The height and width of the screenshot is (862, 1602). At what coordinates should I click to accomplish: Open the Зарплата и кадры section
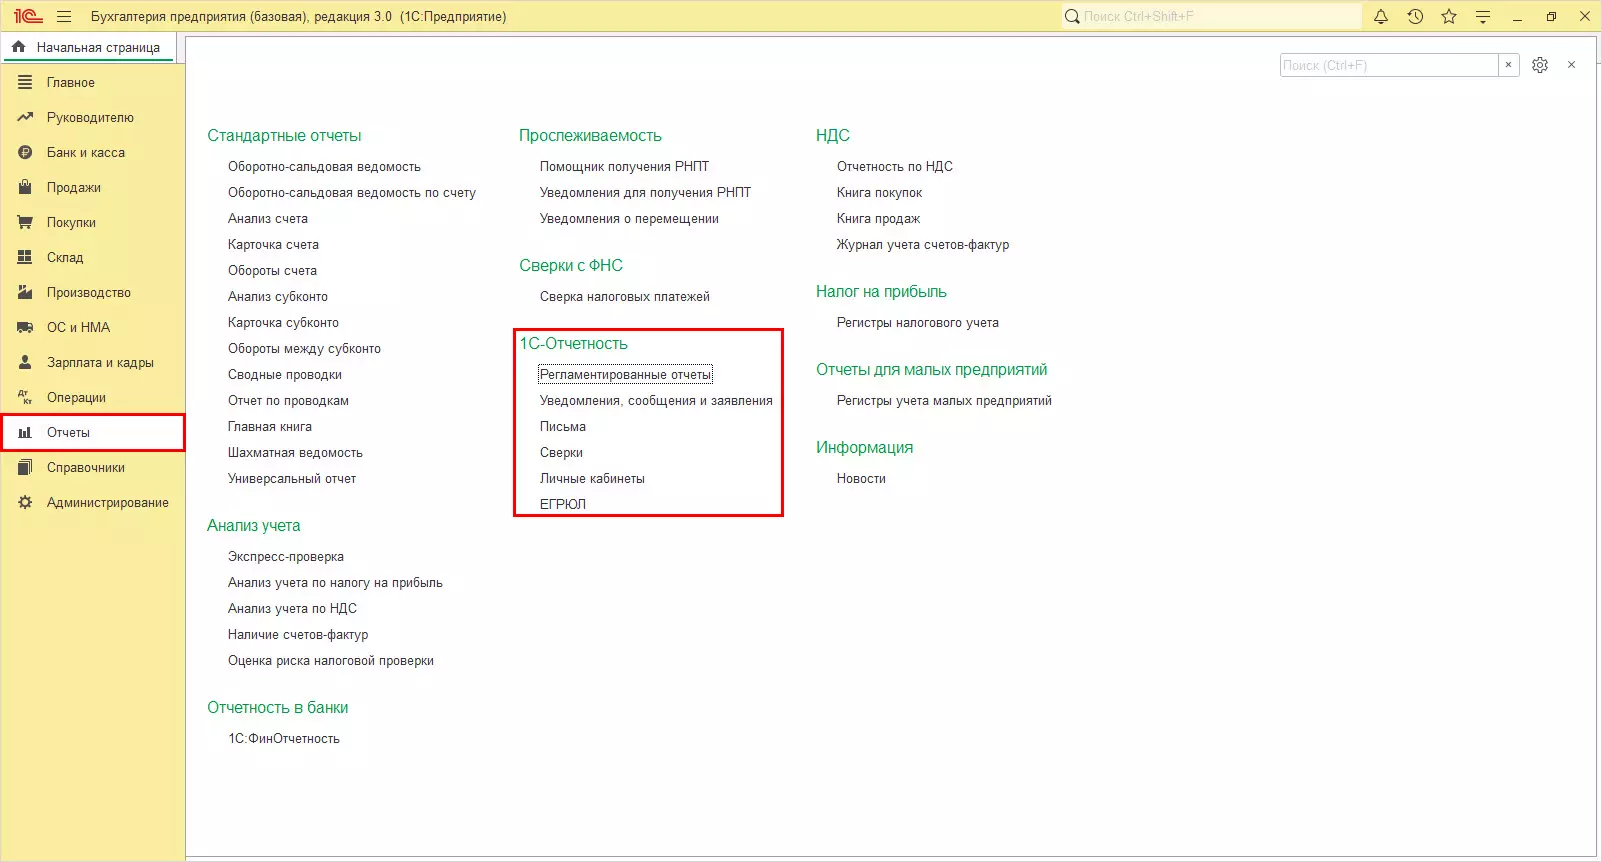click(x=93, y=362)
